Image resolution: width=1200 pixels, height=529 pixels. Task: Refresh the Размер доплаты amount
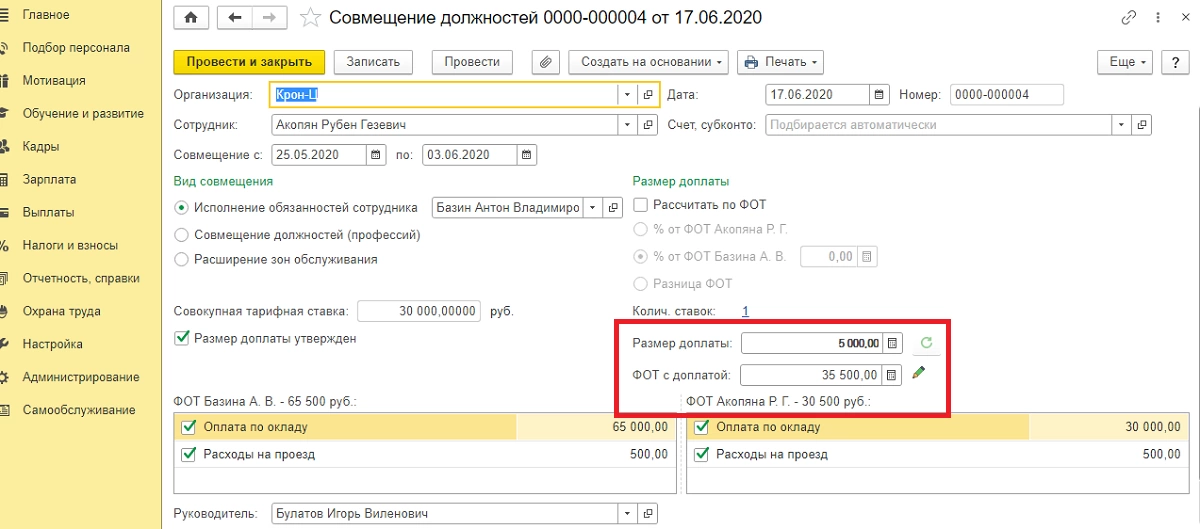[927, 343]
